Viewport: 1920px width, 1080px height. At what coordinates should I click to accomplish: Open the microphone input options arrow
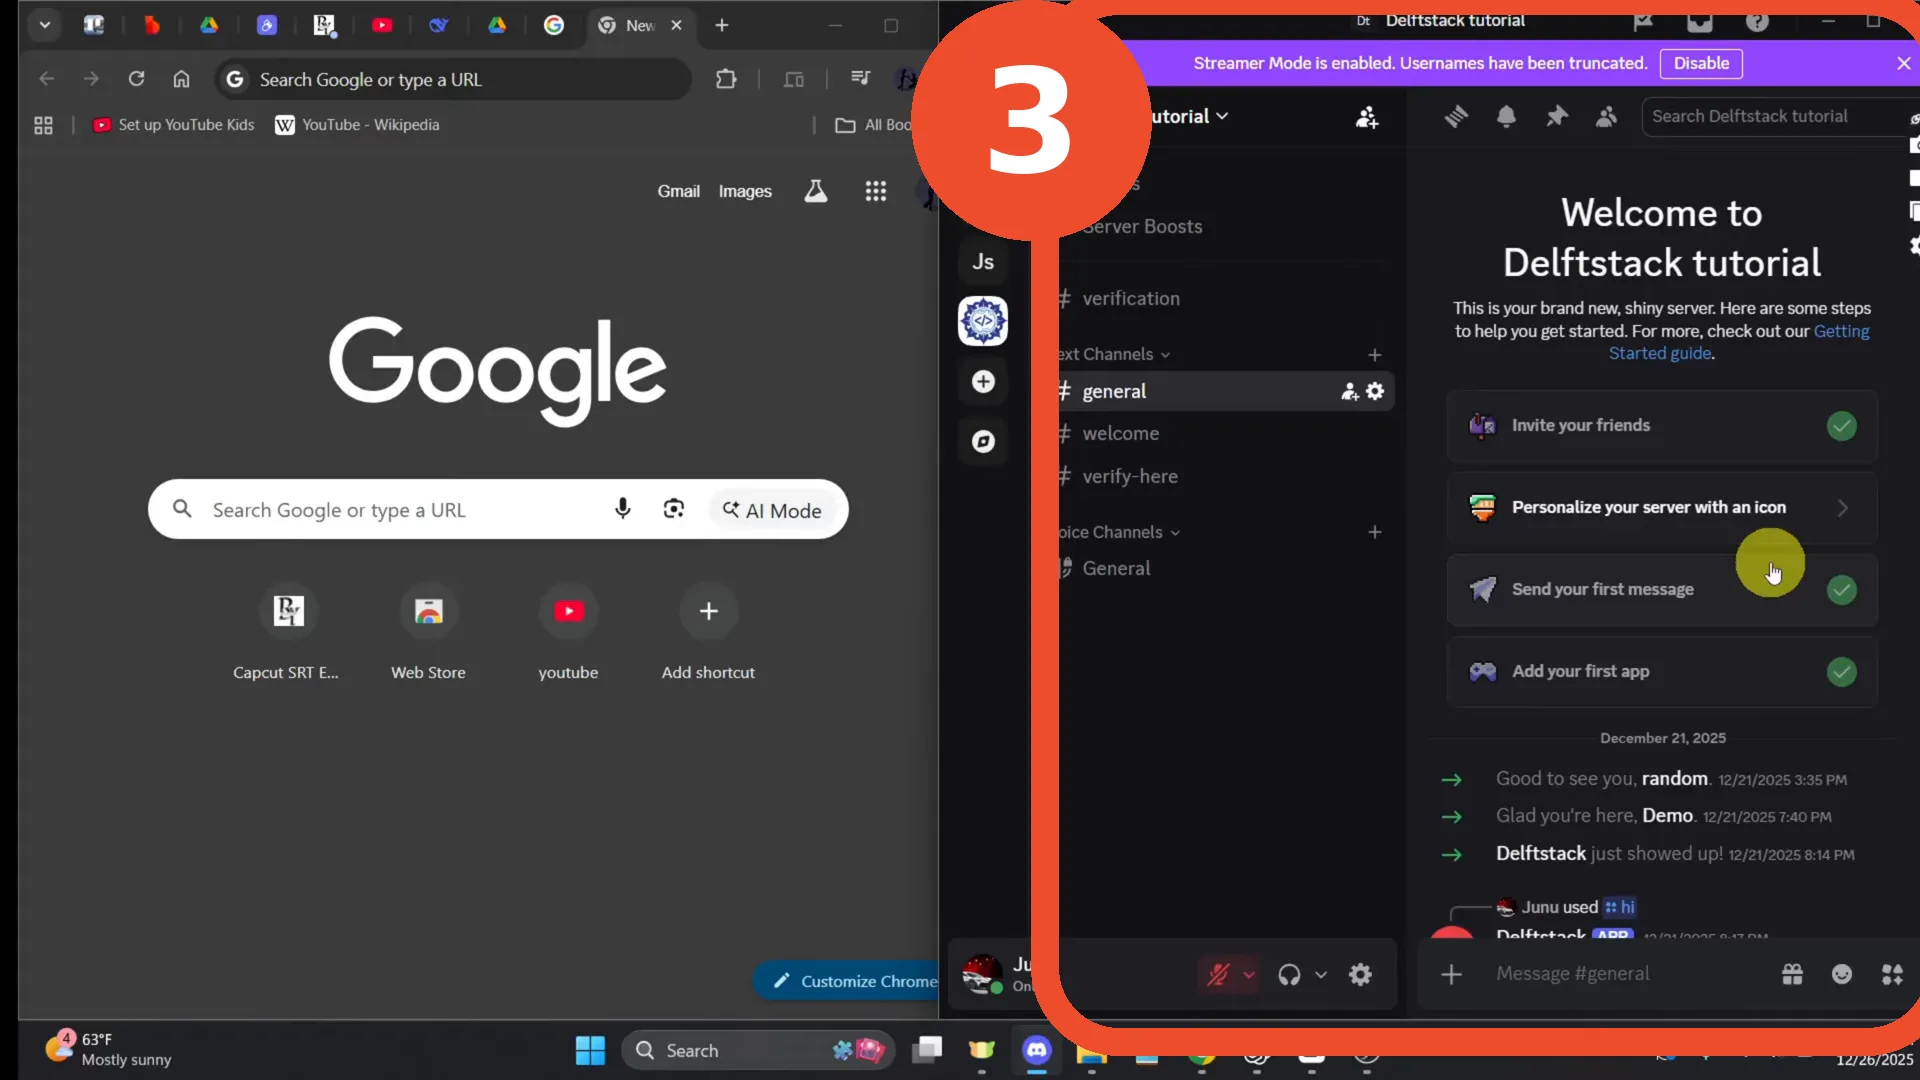pos(1248,974)
